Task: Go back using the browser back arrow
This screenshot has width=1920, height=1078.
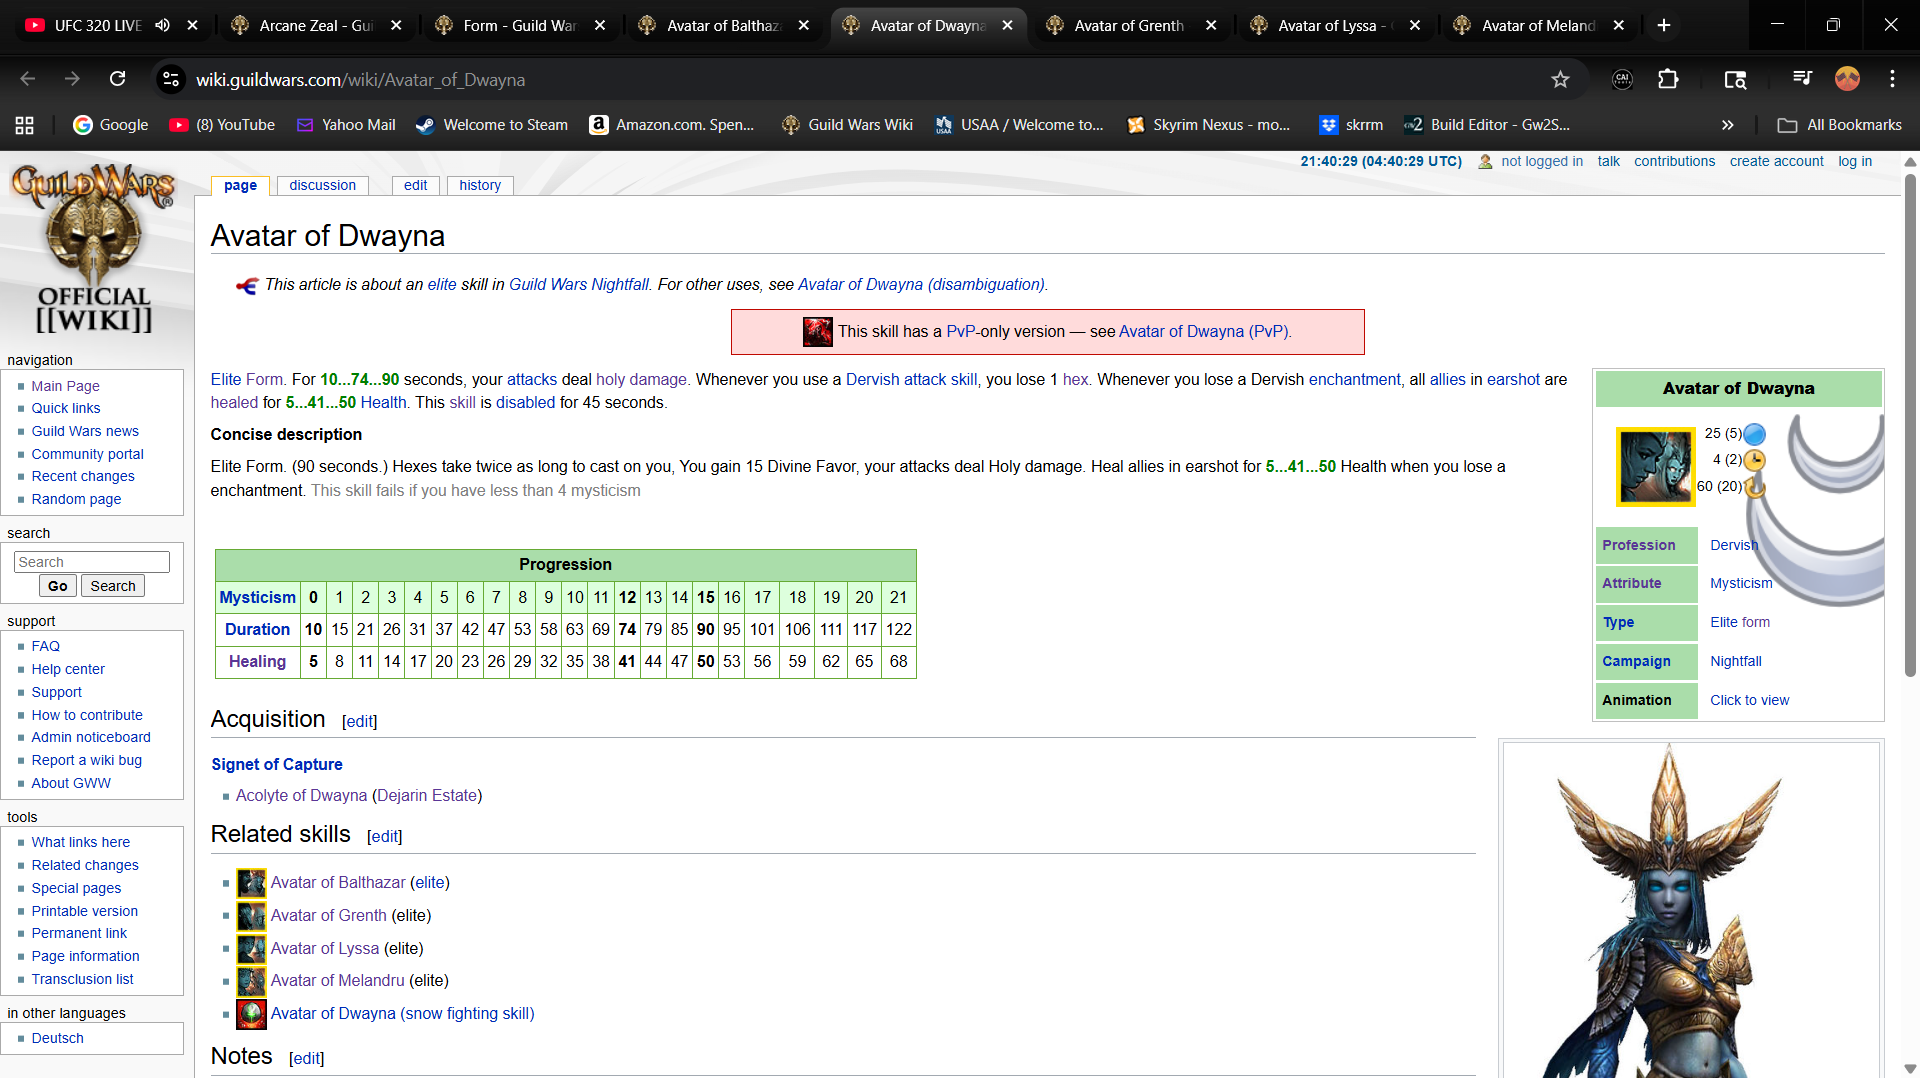Action: click(28, 79)
